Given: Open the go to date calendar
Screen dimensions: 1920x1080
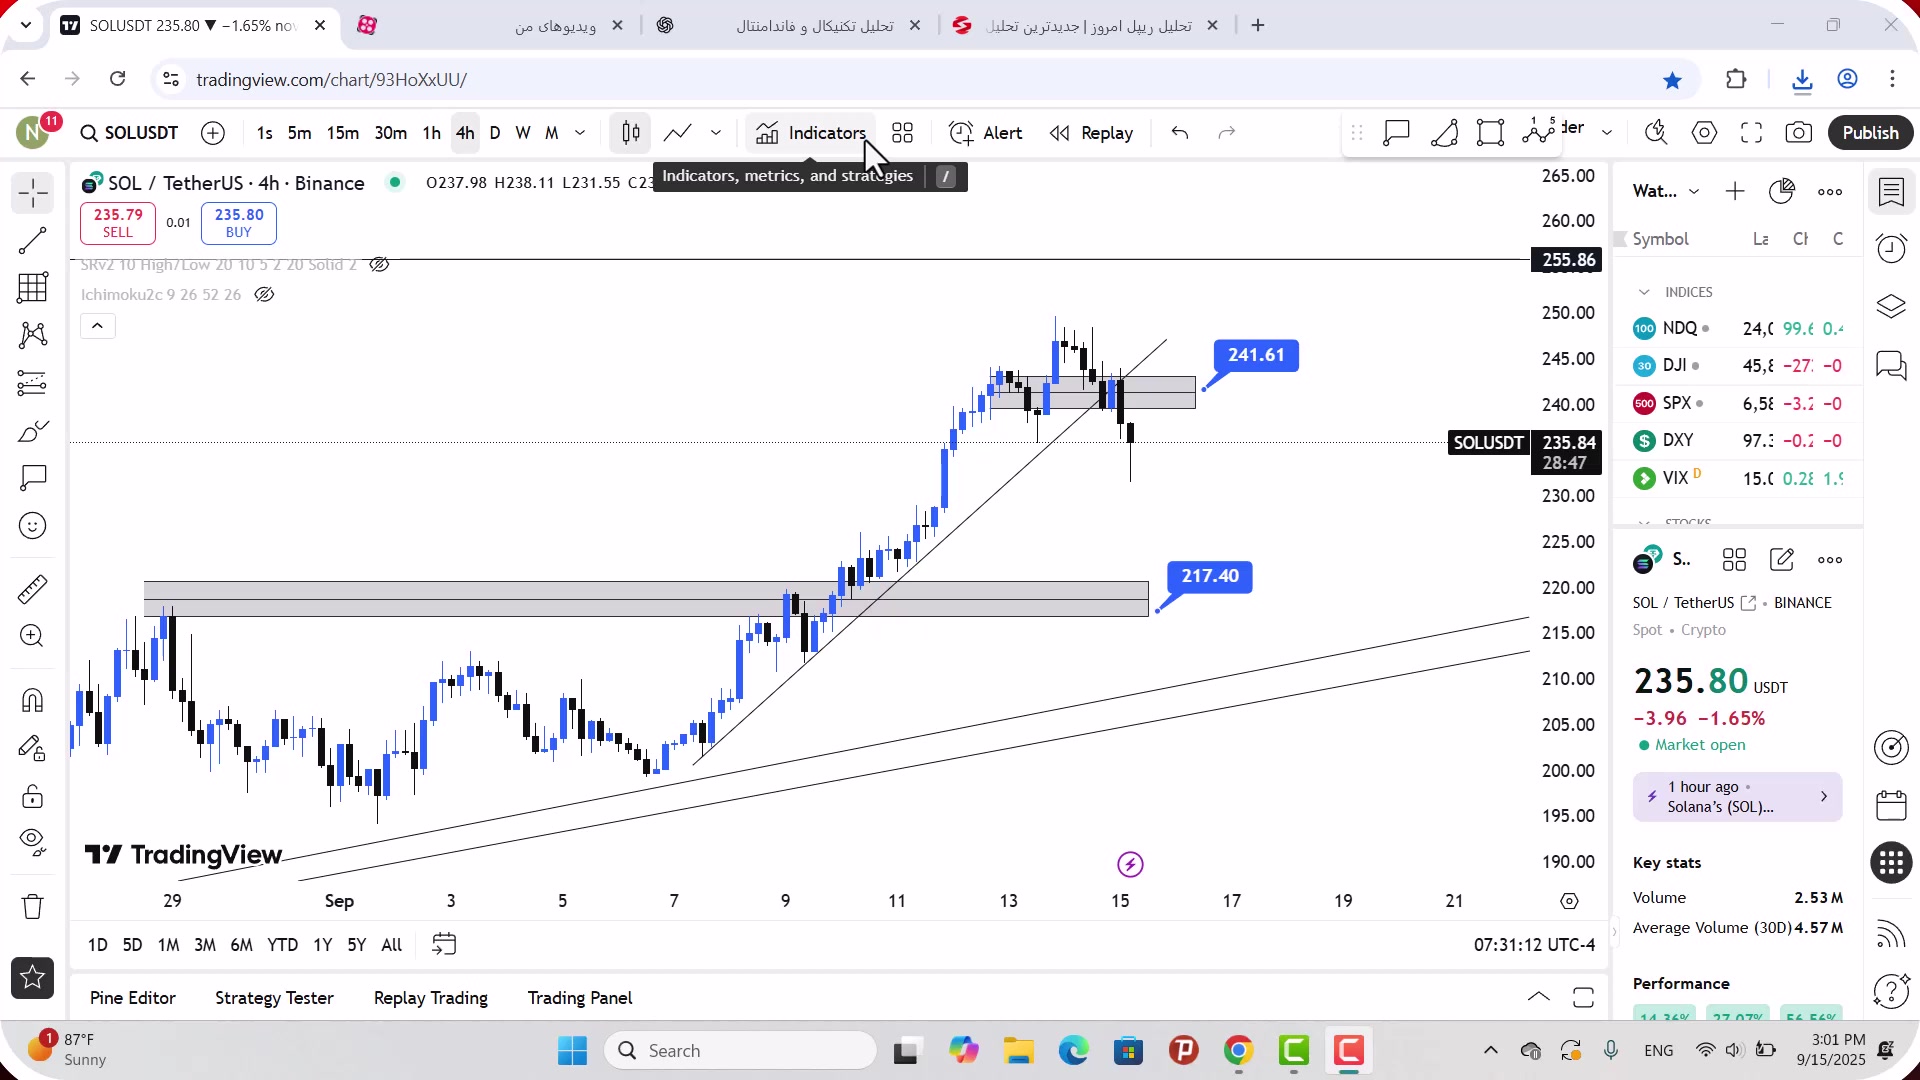Looking at the screenshot, I should point(444,945).
